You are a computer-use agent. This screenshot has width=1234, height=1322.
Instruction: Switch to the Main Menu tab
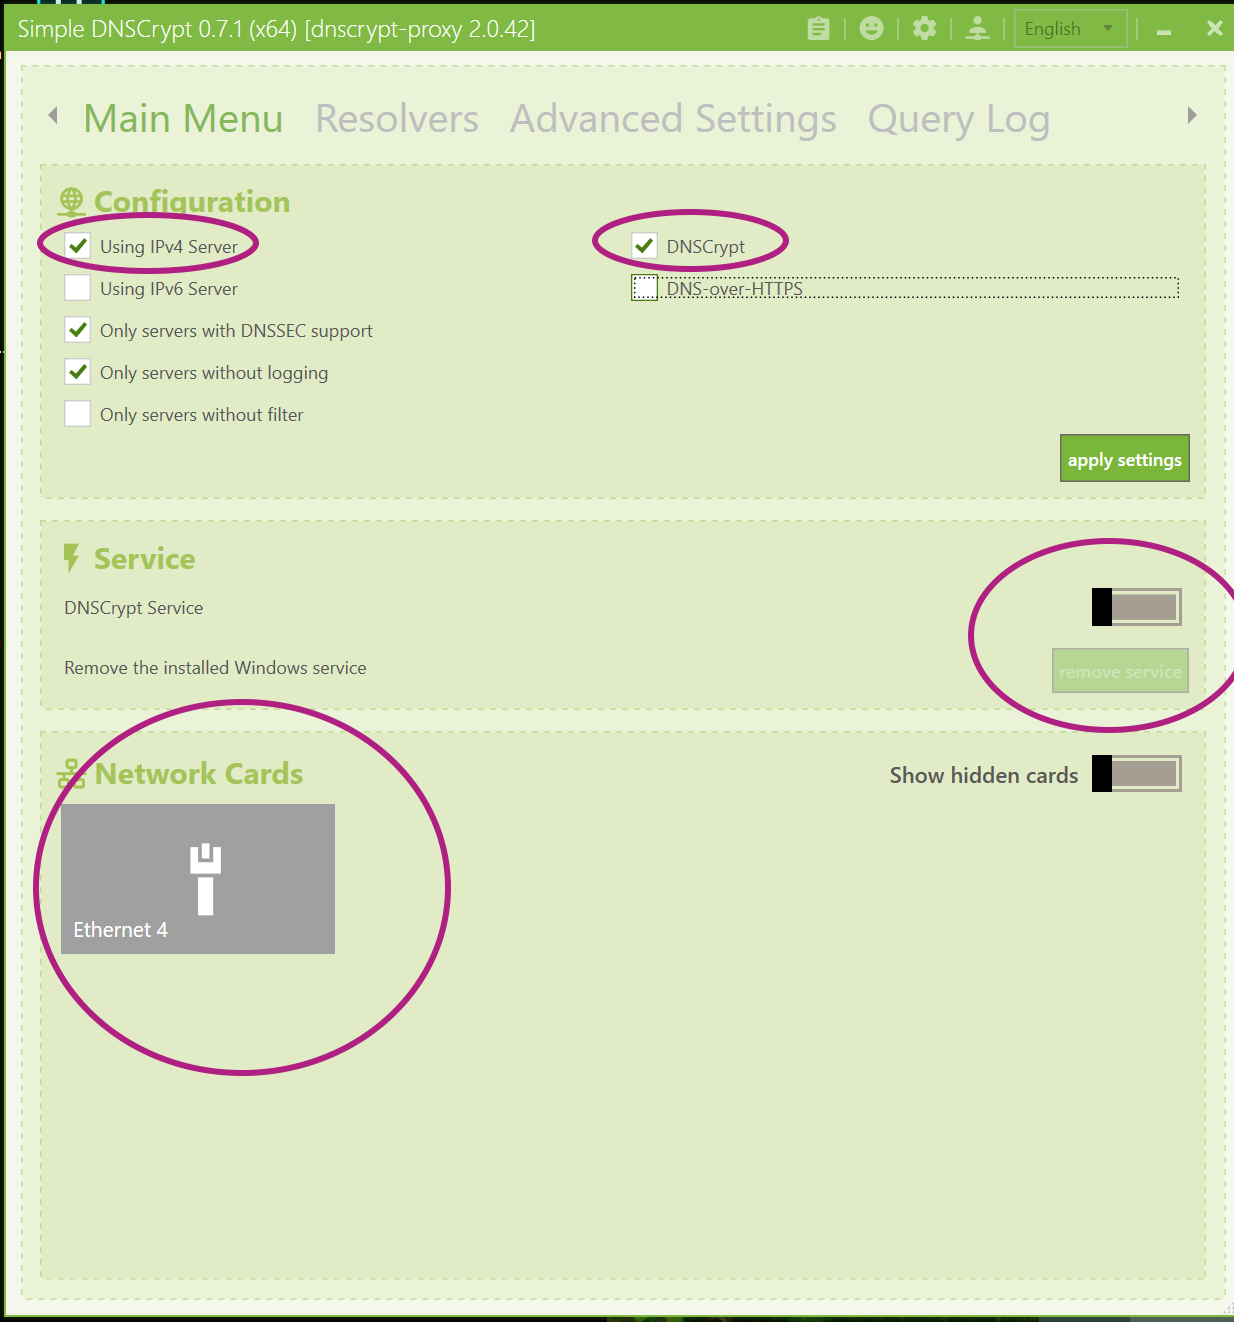(x=183, y=119)
